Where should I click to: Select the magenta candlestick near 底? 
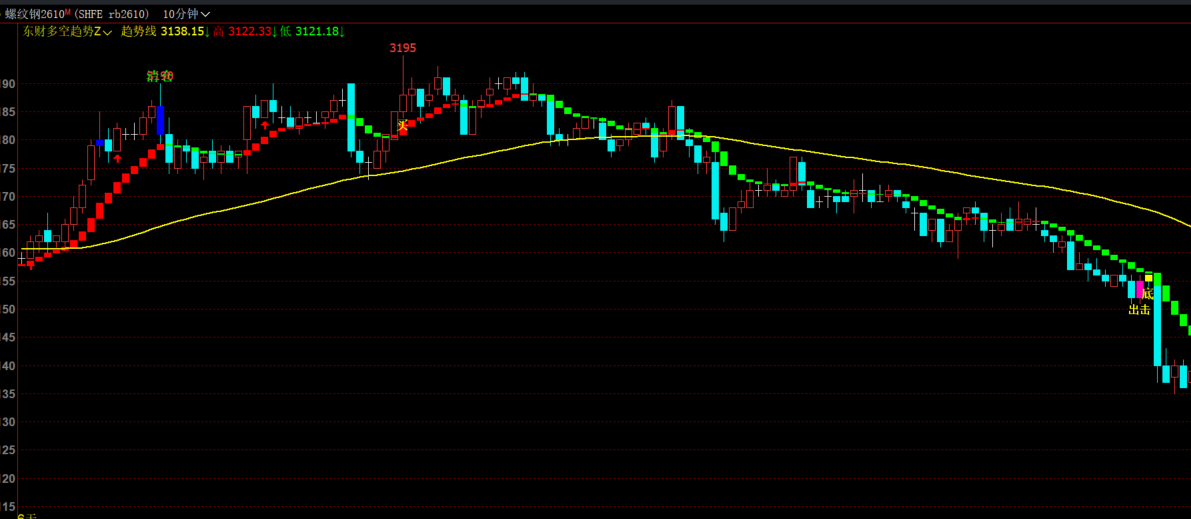[x=1139, y=289]
